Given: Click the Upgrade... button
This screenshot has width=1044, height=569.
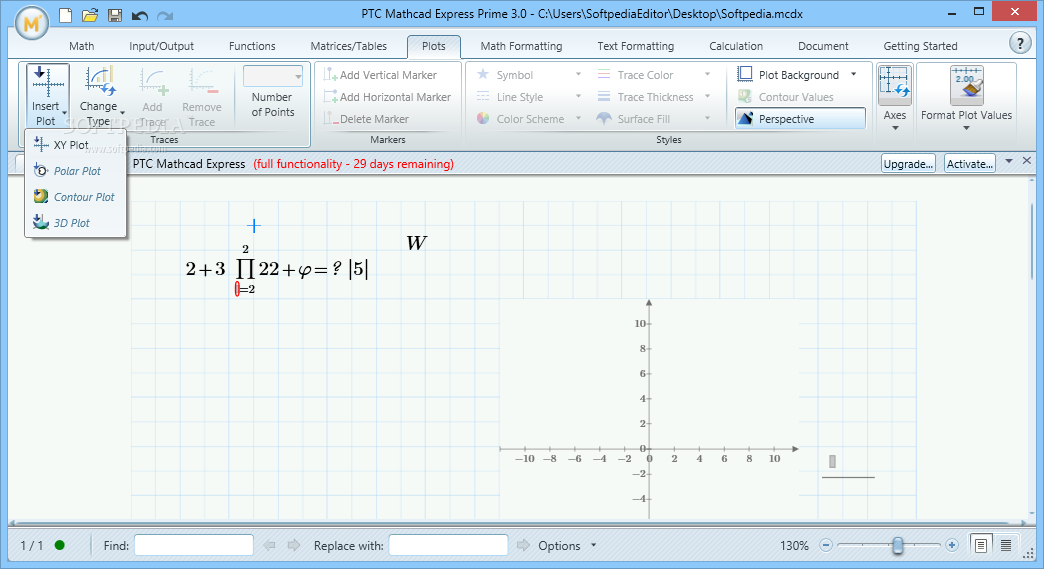Looking at the screenshot, I should click(x=908, y=164).
